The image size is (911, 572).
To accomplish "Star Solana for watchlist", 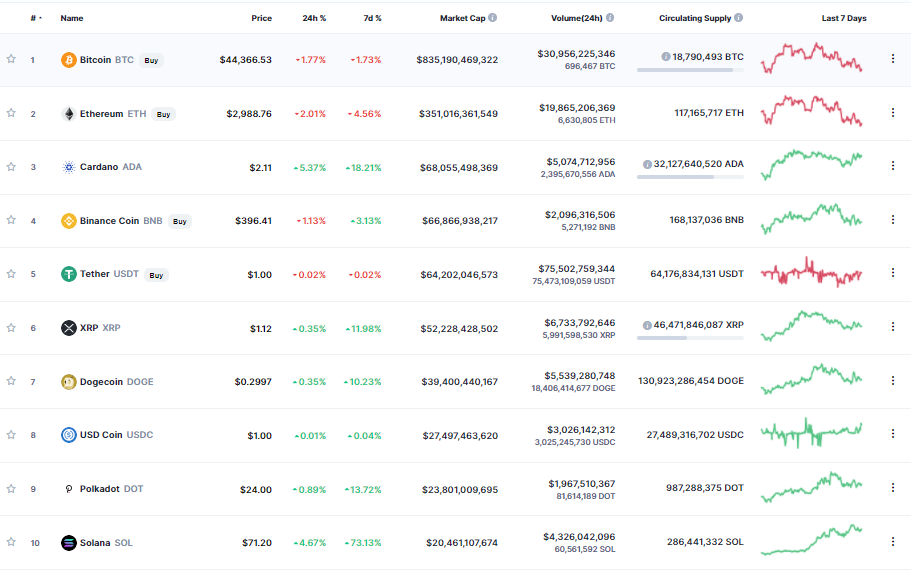I will 11,542.
